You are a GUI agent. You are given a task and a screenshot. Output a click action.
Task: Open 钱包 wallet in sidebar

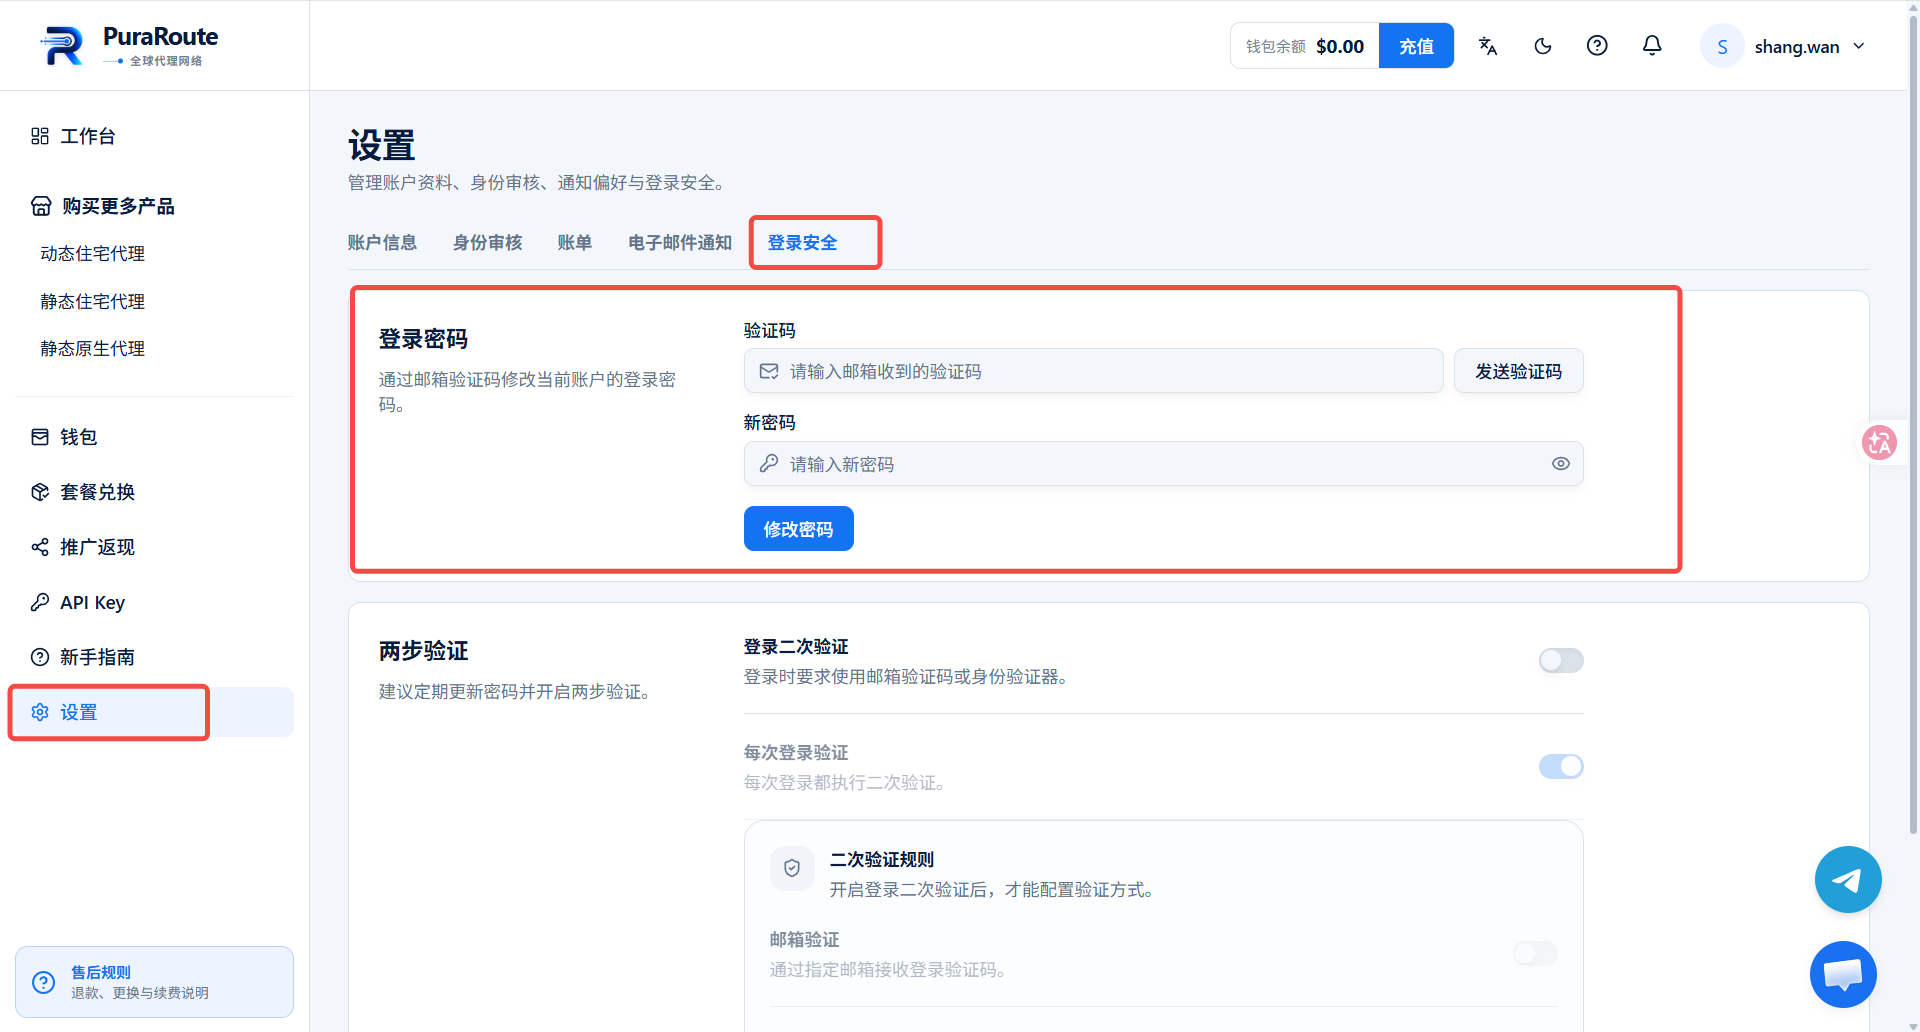click(x=154, y=437)
